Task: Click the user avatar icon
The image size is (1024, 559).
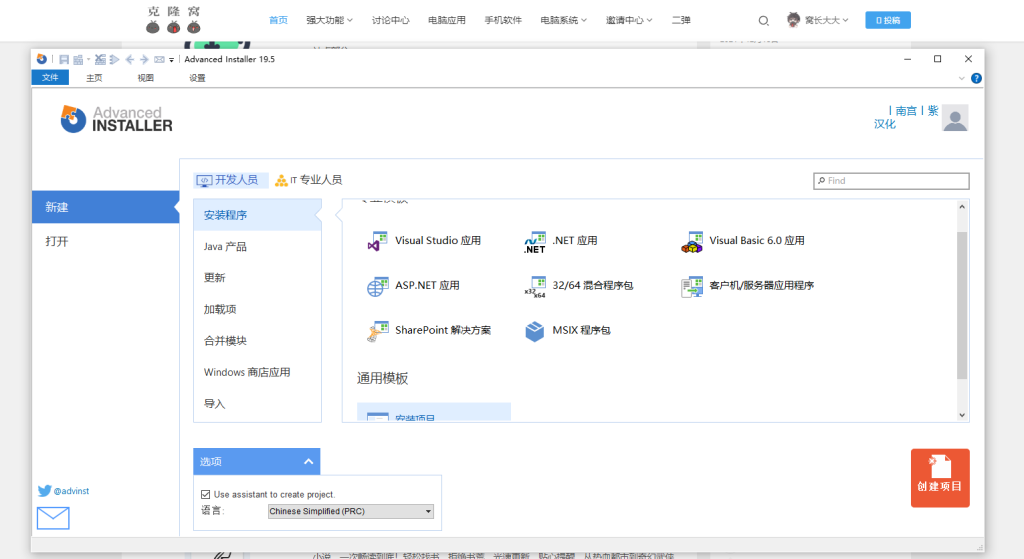Action: point(955,118)
